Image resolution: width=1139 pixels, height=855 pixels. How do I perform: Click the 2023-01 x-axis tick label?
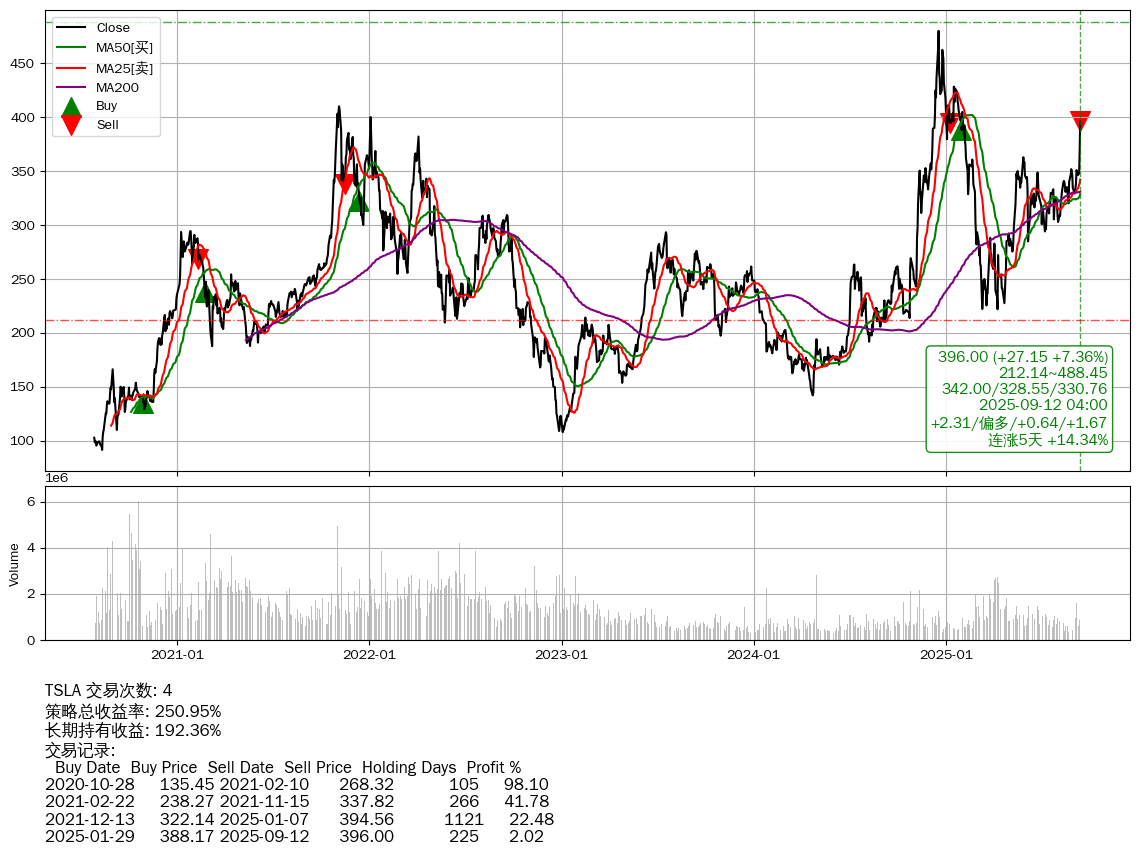coord(561,655)
